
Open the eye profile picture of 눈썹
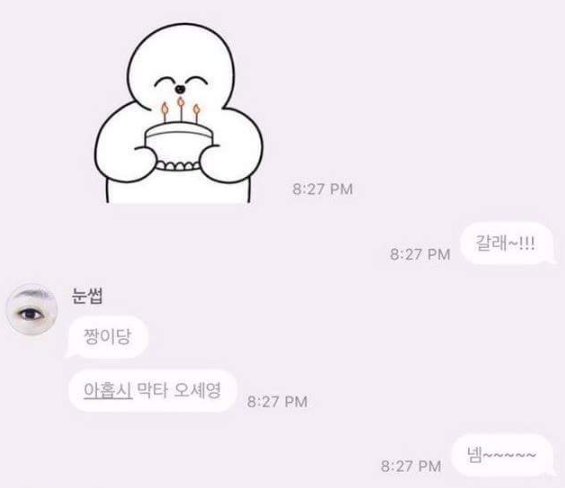point(32,310)
